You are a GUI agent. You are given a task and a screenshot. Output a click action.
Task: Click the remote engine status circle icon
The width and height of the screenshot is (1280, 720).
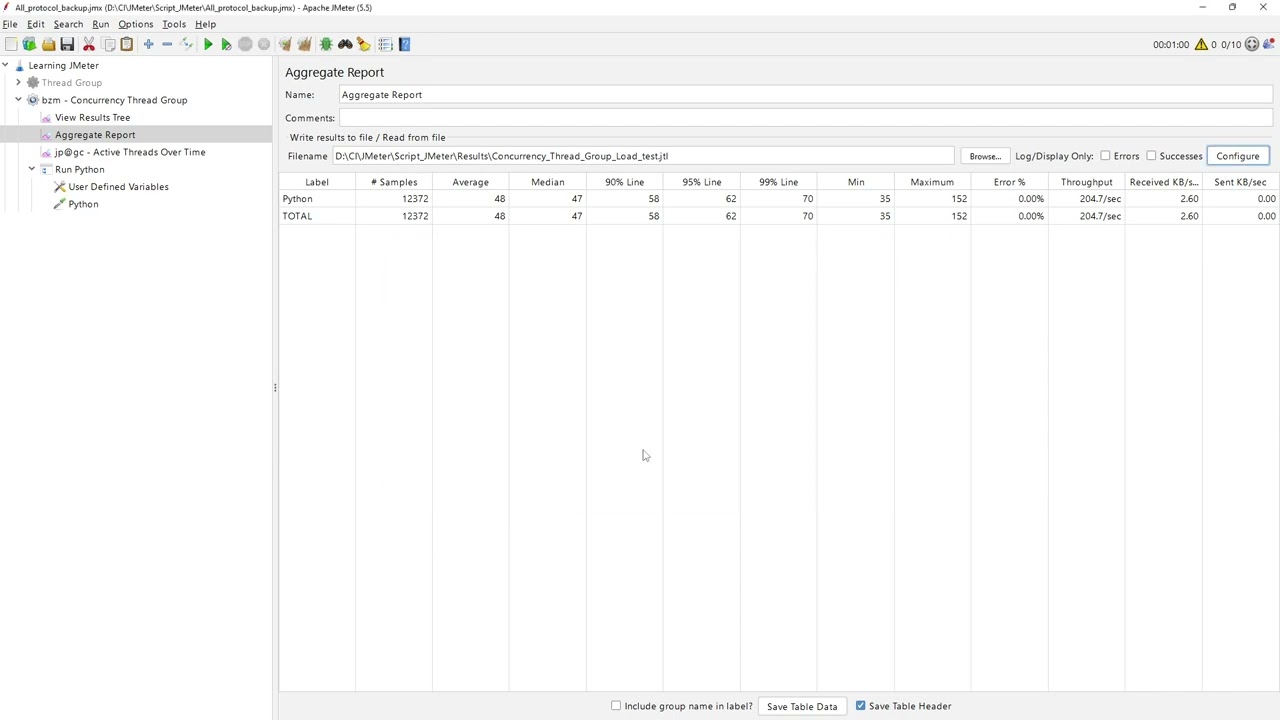[1252, 44]
